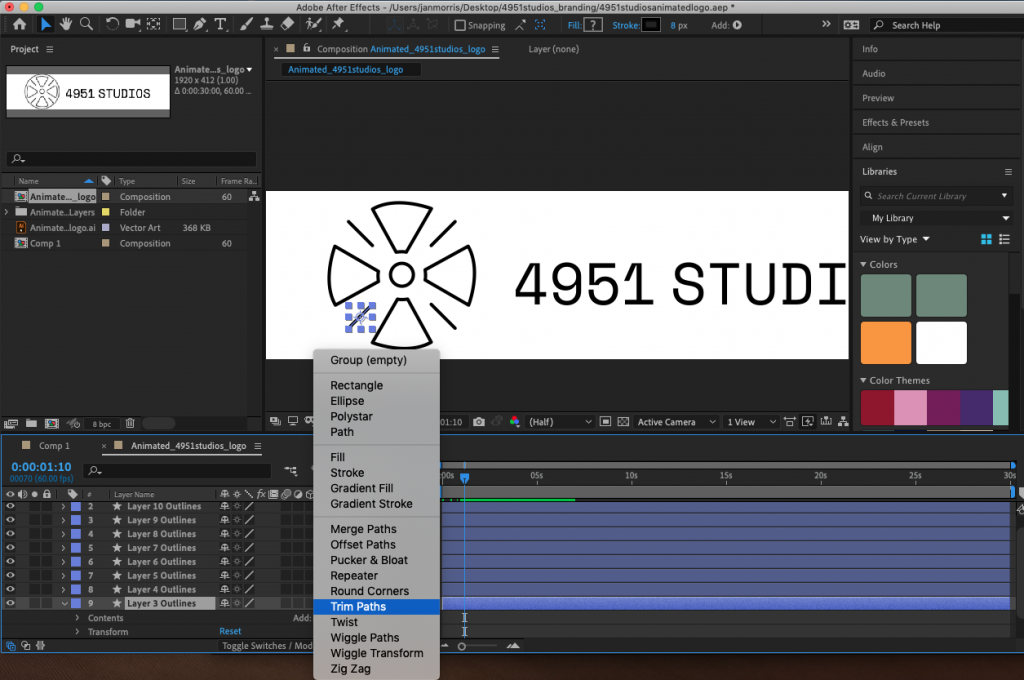Expand Layer 10 Outlines properties
Image resolution: width=1024 pixels, height=680 pixels.
click(63, 506)
